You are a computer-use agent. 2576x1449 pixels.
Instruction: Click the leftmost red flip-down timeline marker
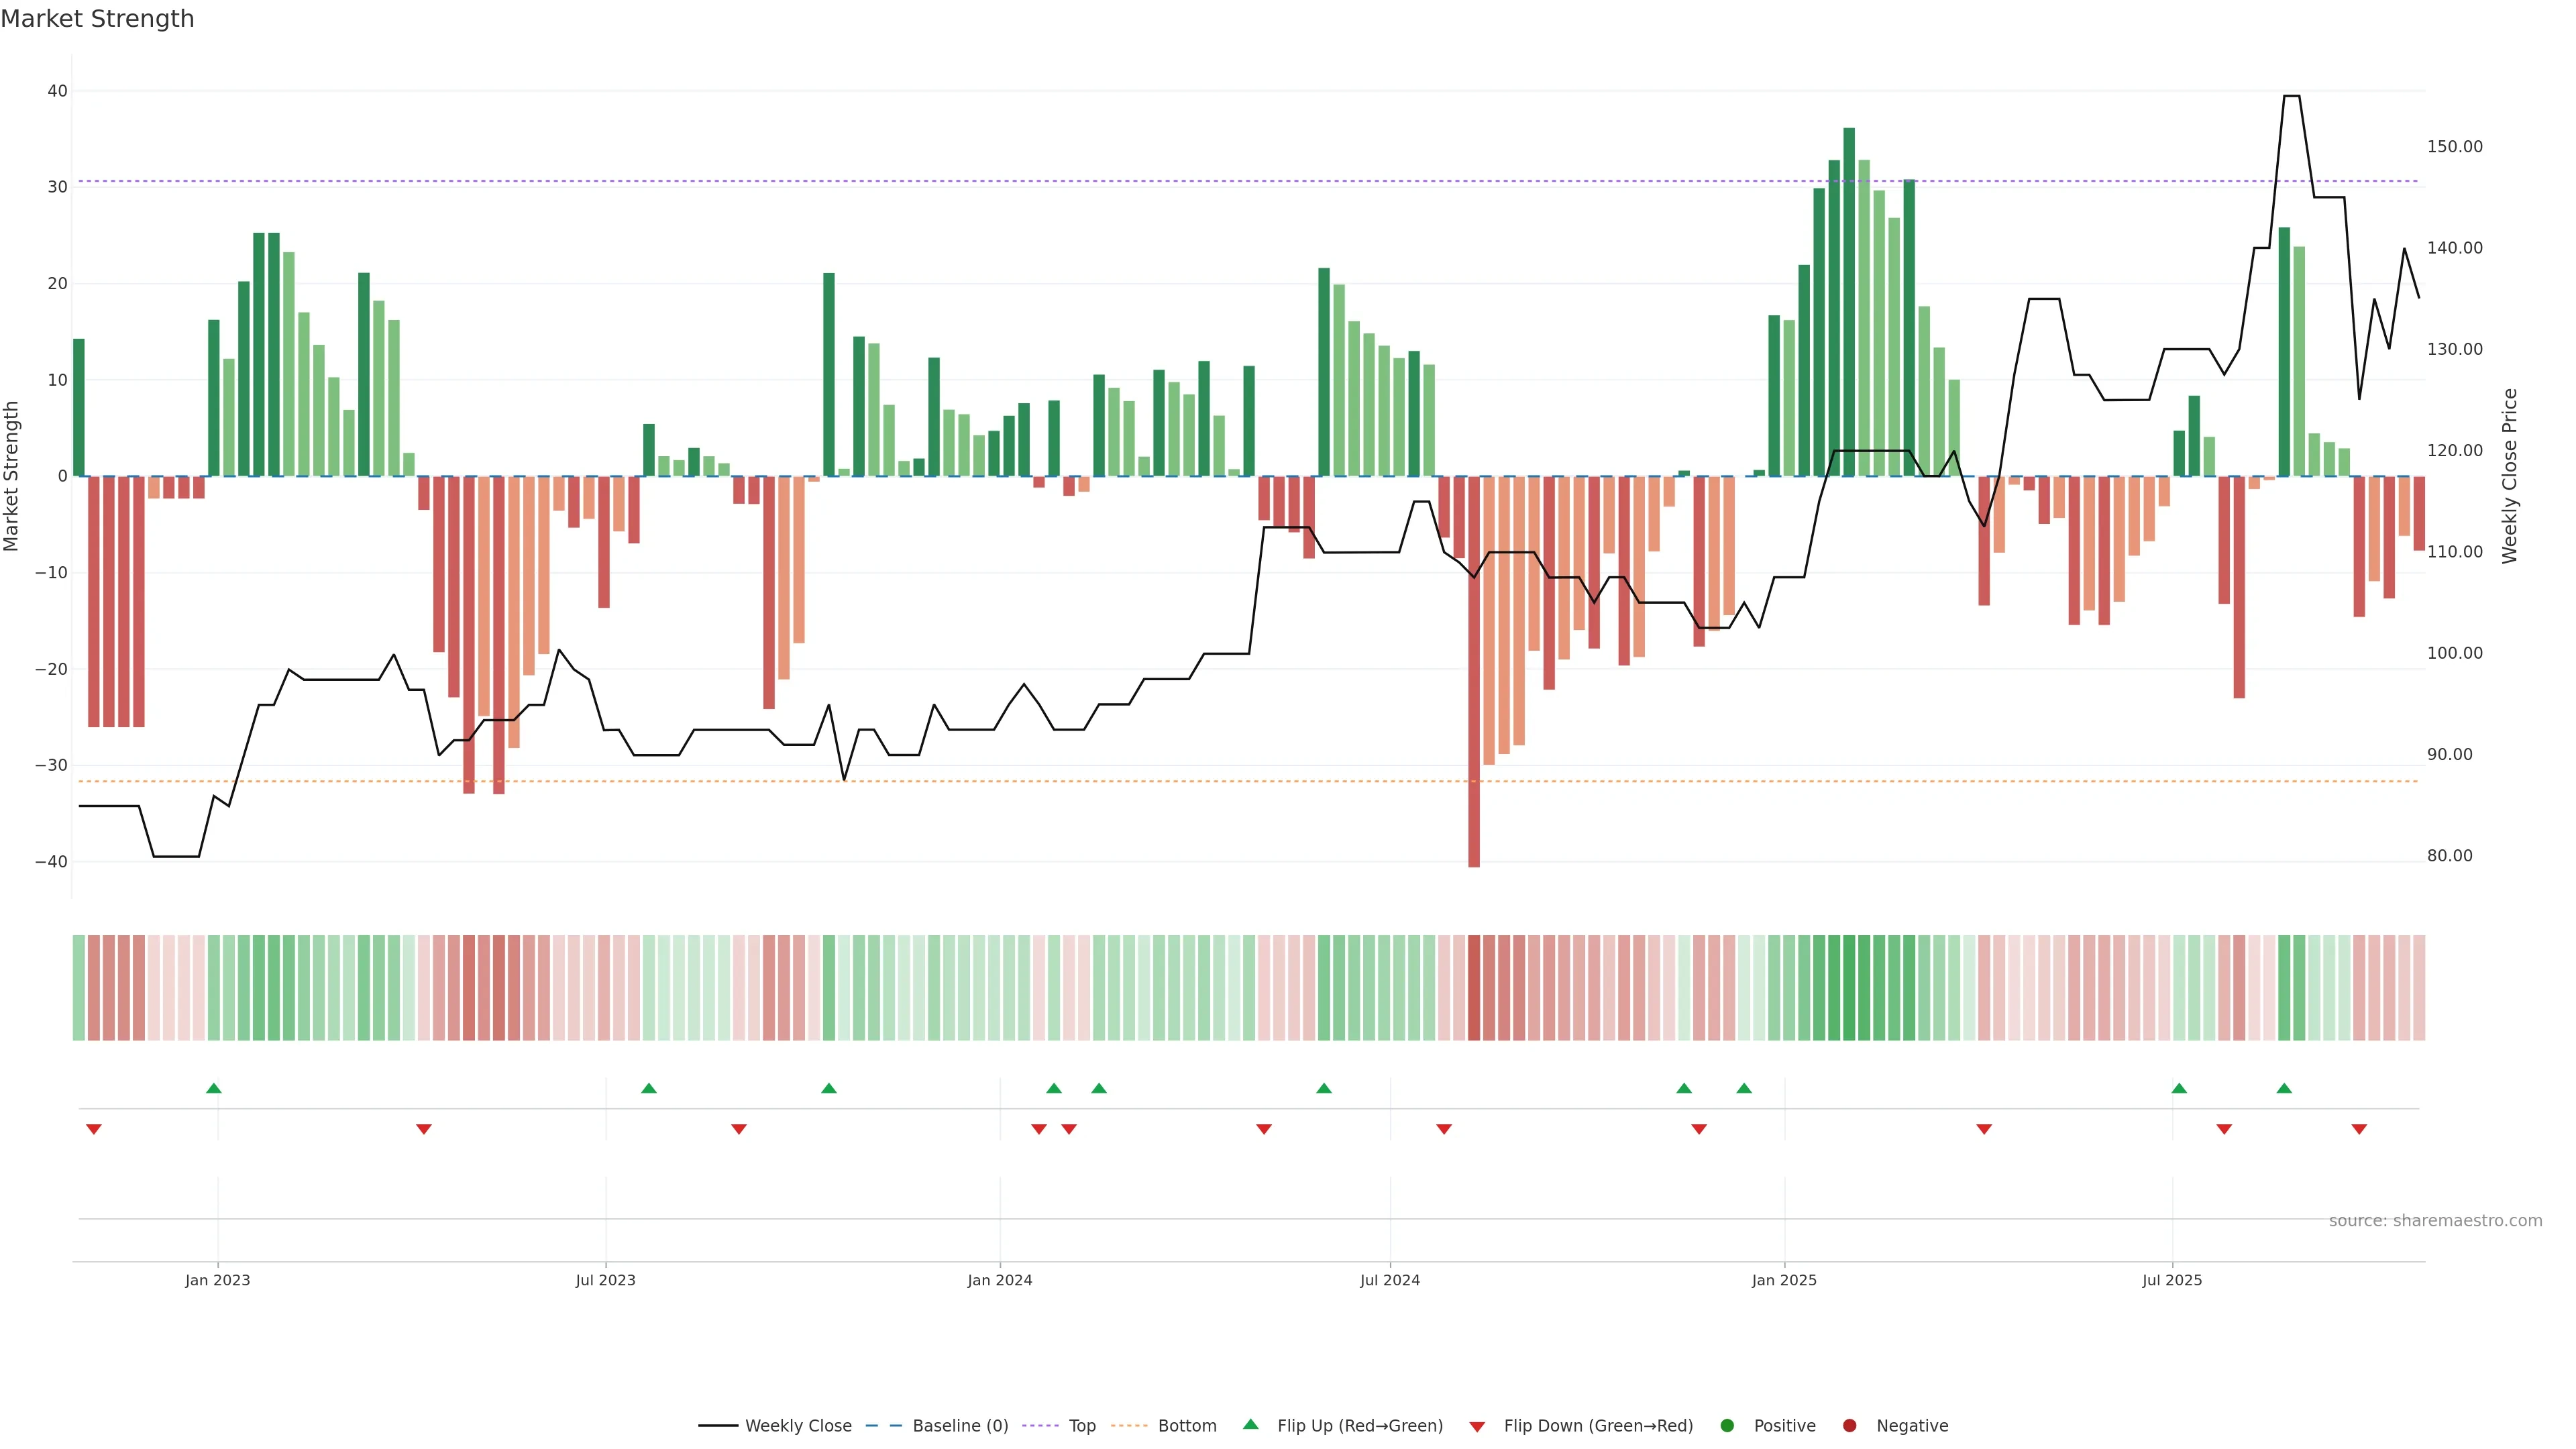(94, 1129)
